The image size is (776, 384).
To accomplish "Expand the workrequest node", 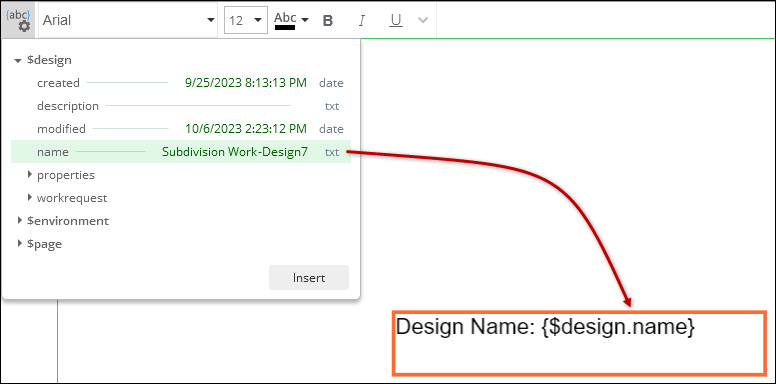I will click(30, 197).
